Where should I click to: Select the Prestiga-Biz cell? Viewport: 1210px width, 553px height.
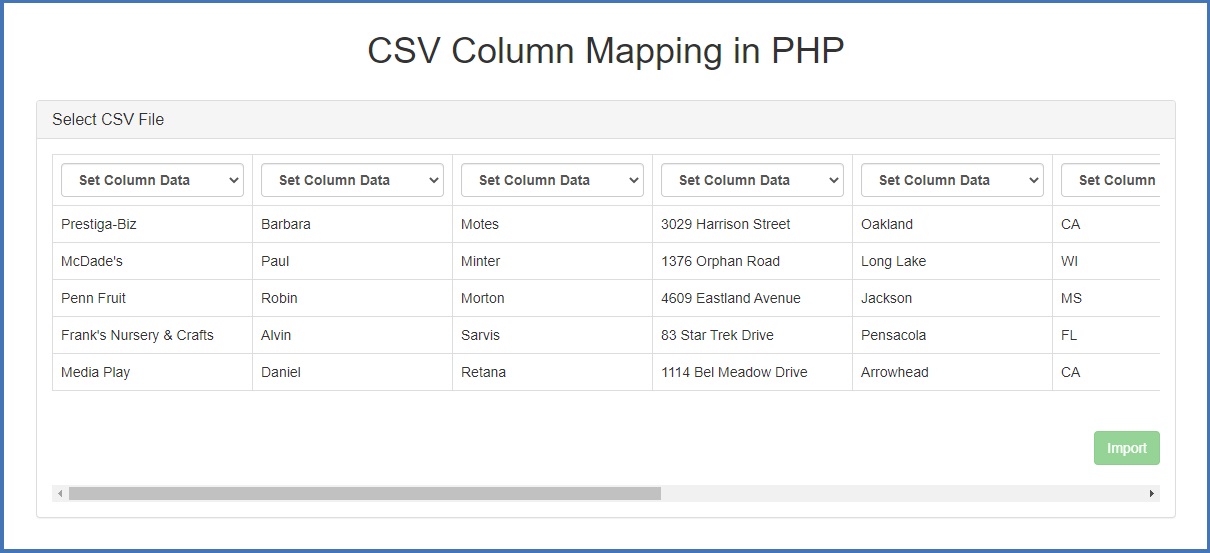152,224
